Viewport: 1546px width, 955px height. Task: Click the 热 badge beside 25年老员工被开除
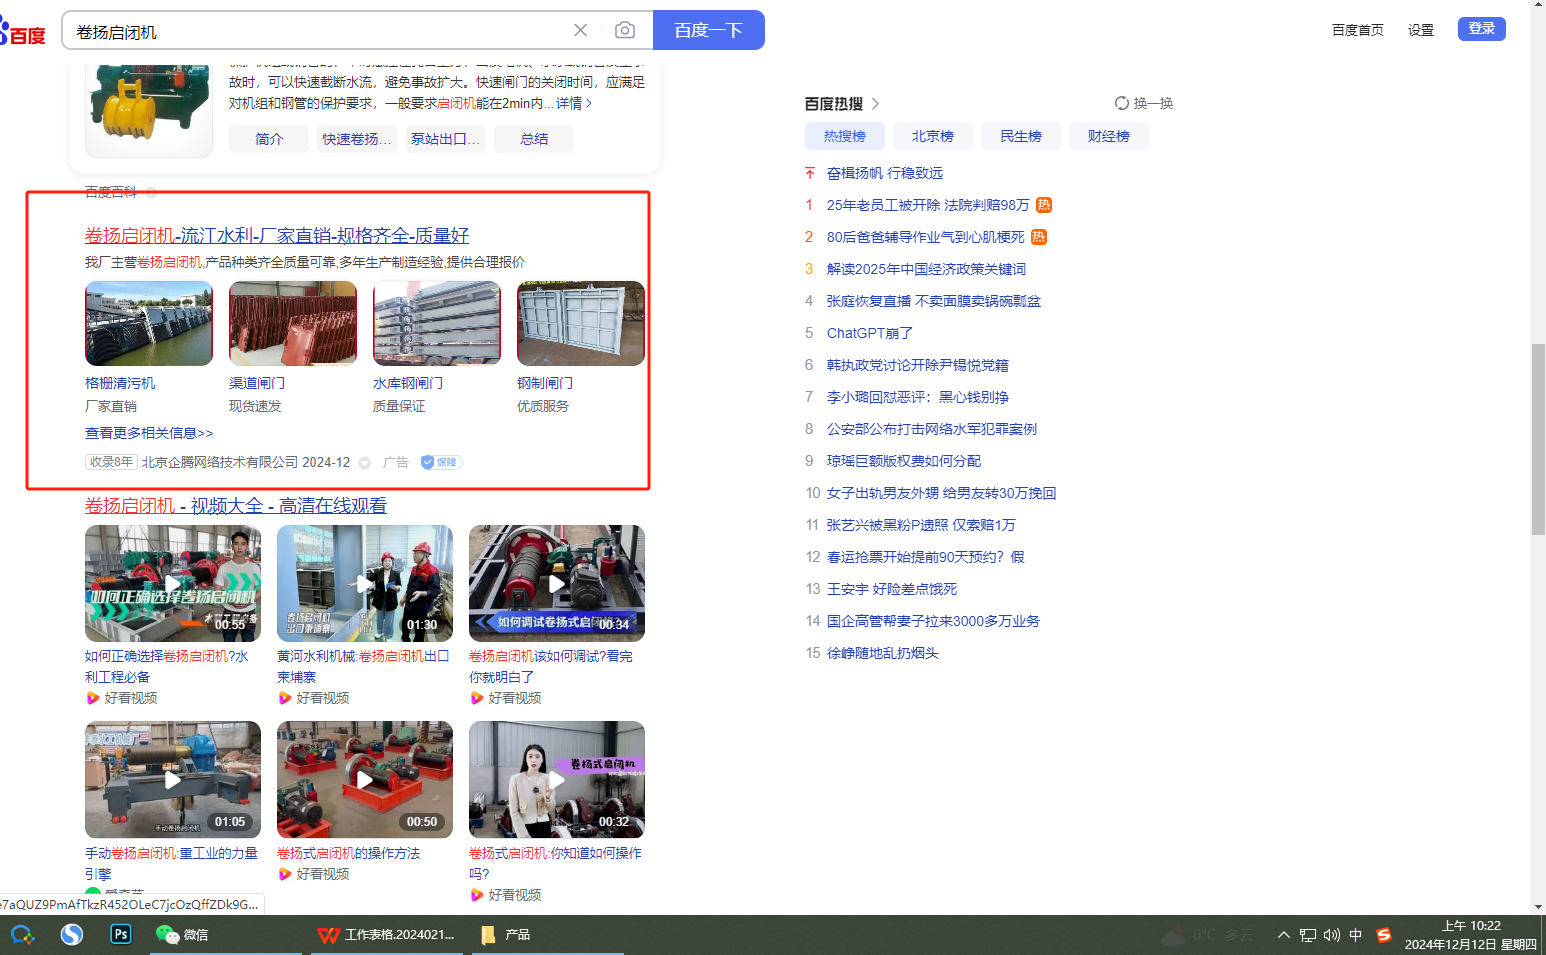(1044, 205)
